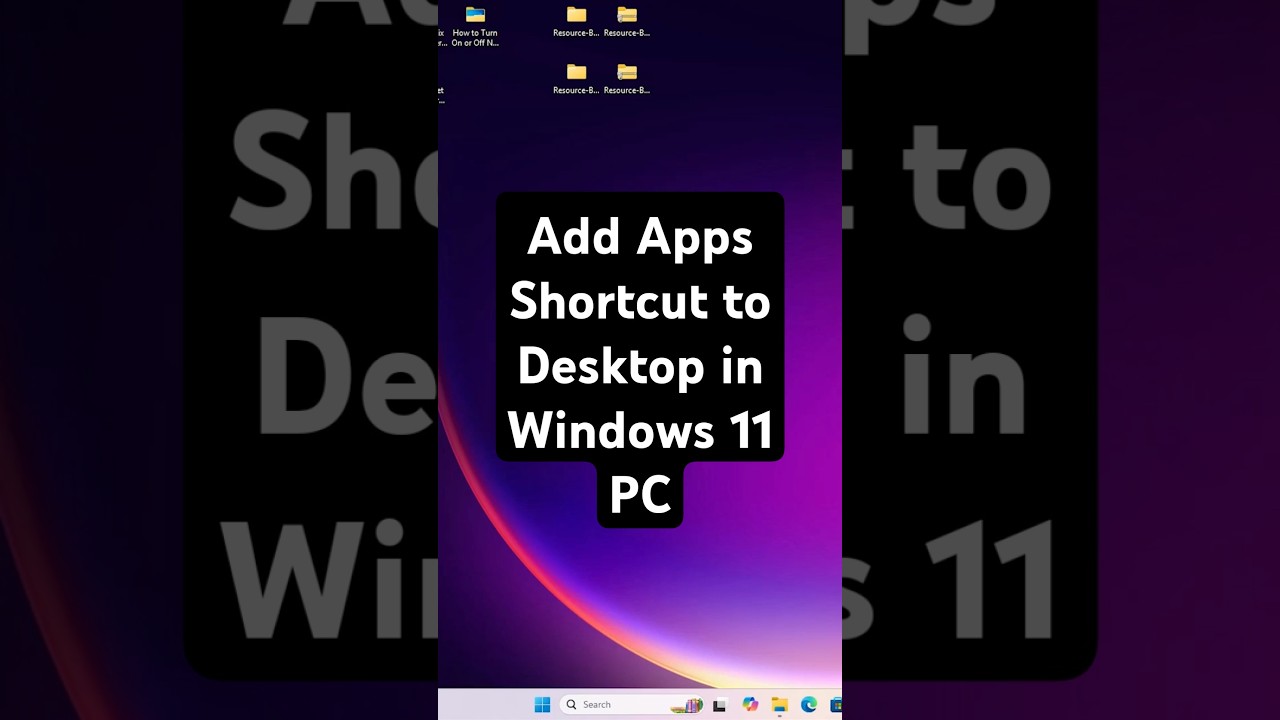1280x720 pixels.
Task: Click the magnifier icon in the Search box
Action: [x=572, y=705]
